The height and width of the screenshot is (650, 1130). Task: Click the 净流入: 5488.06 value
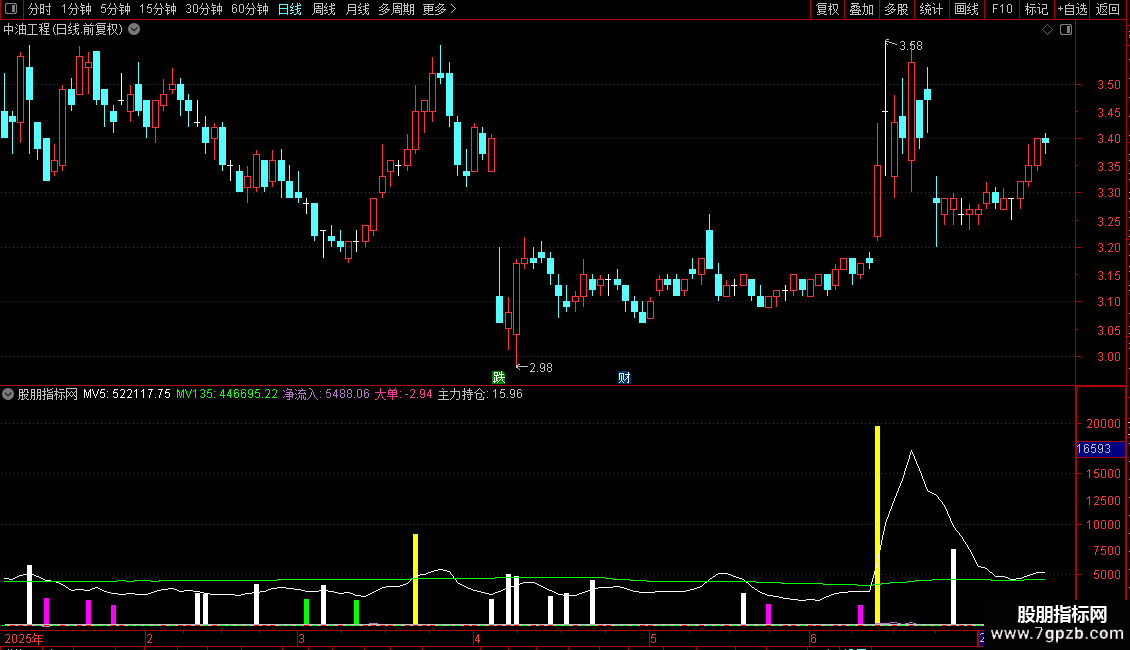326,394
